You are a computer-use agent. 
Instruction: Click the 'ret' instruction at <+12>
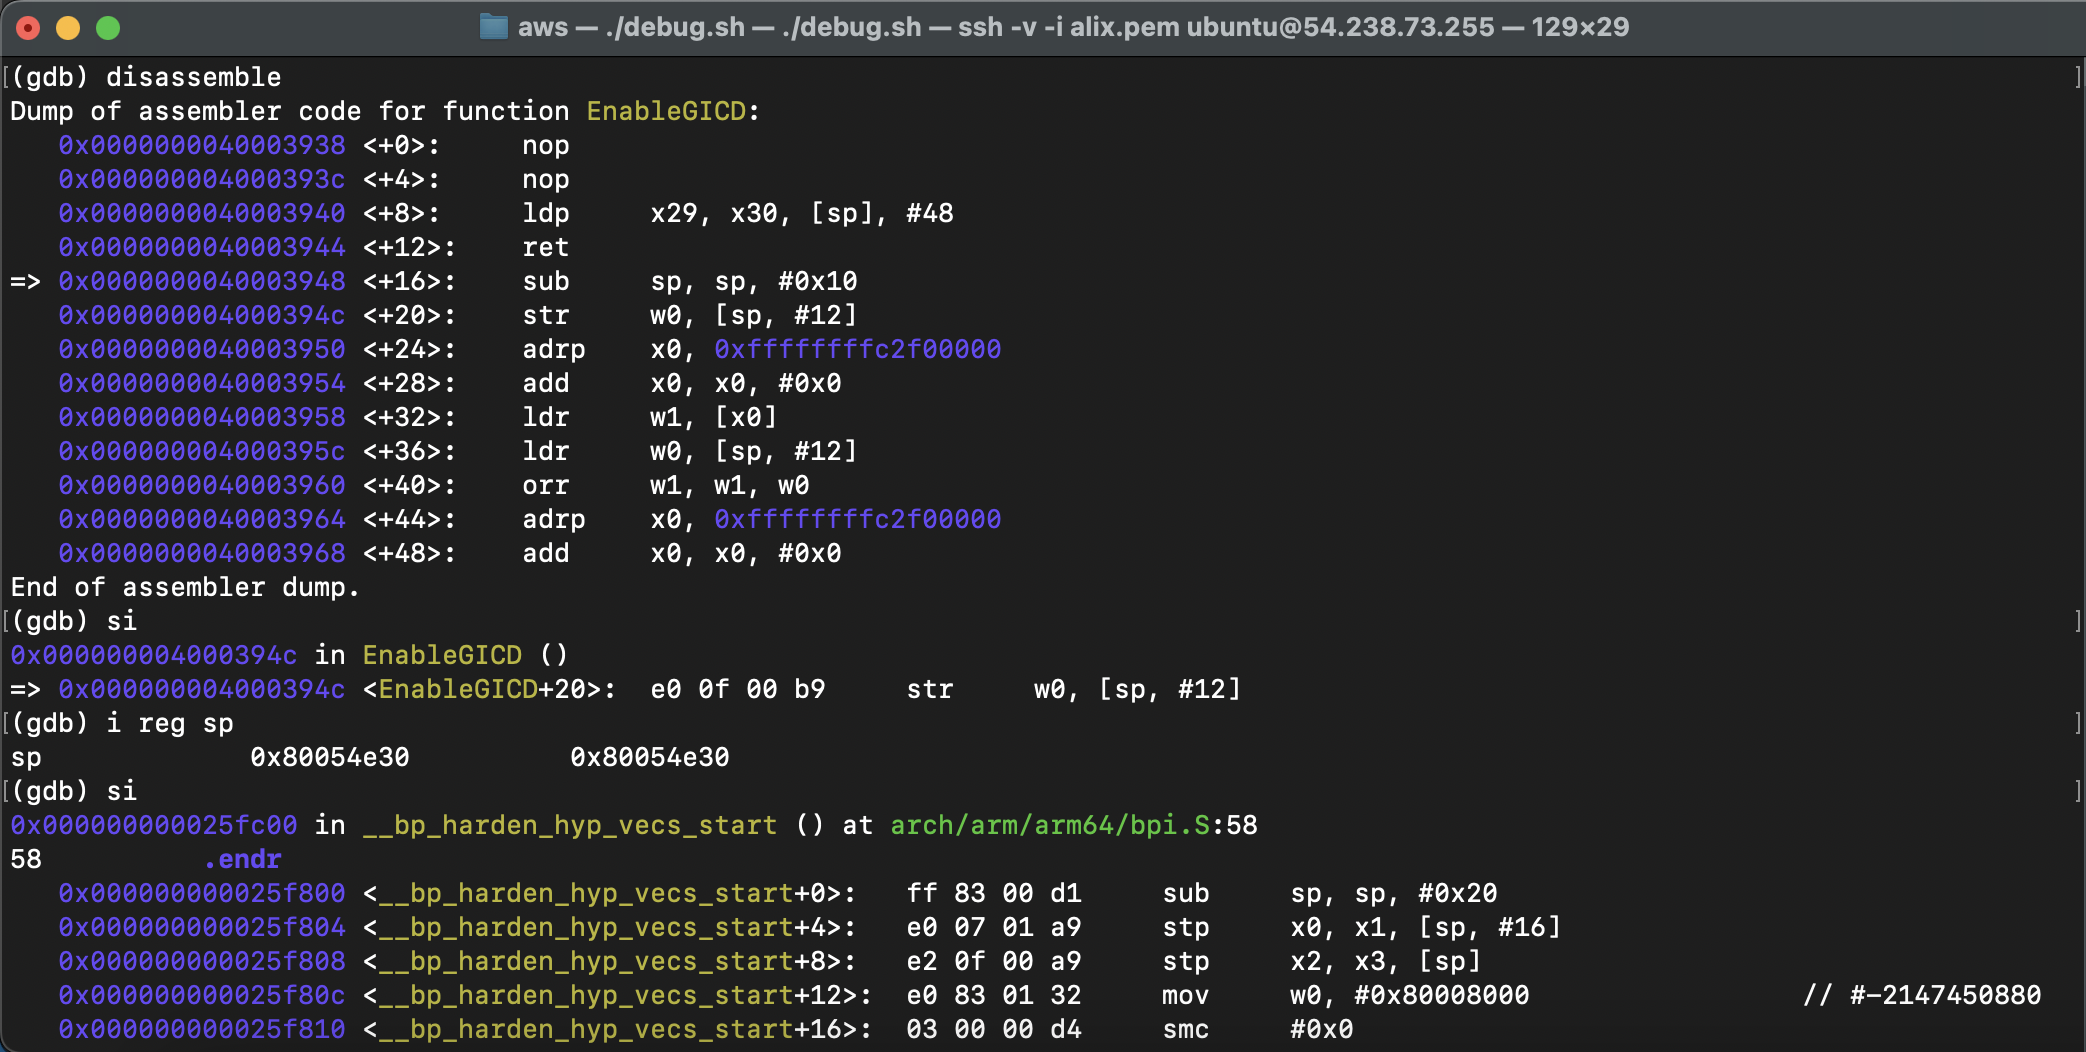coord(546,247)
